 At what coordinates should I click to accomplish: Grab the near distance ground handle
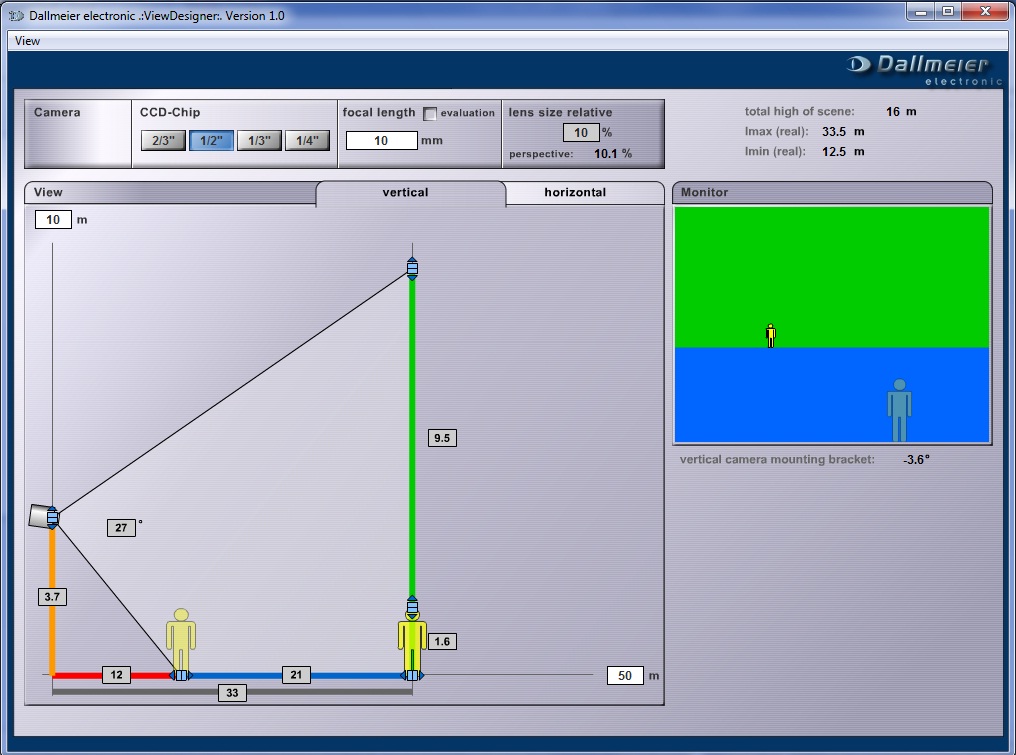coord(181,675)
